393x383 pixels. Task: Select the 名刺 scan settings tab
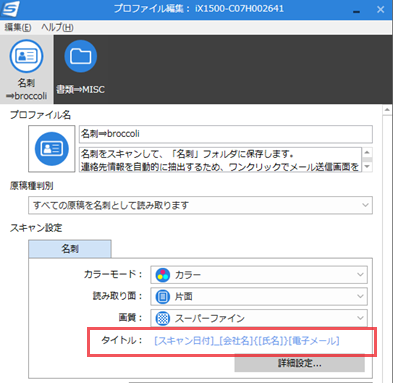70,249
